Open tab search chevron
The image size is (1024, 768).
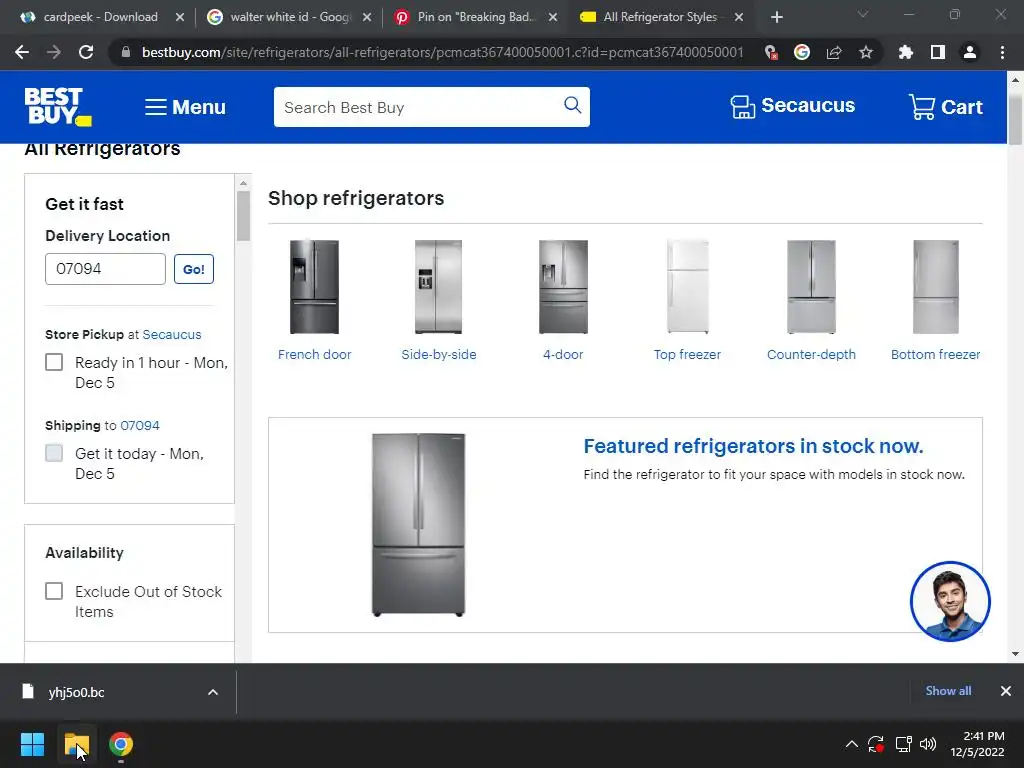[863, 14]
